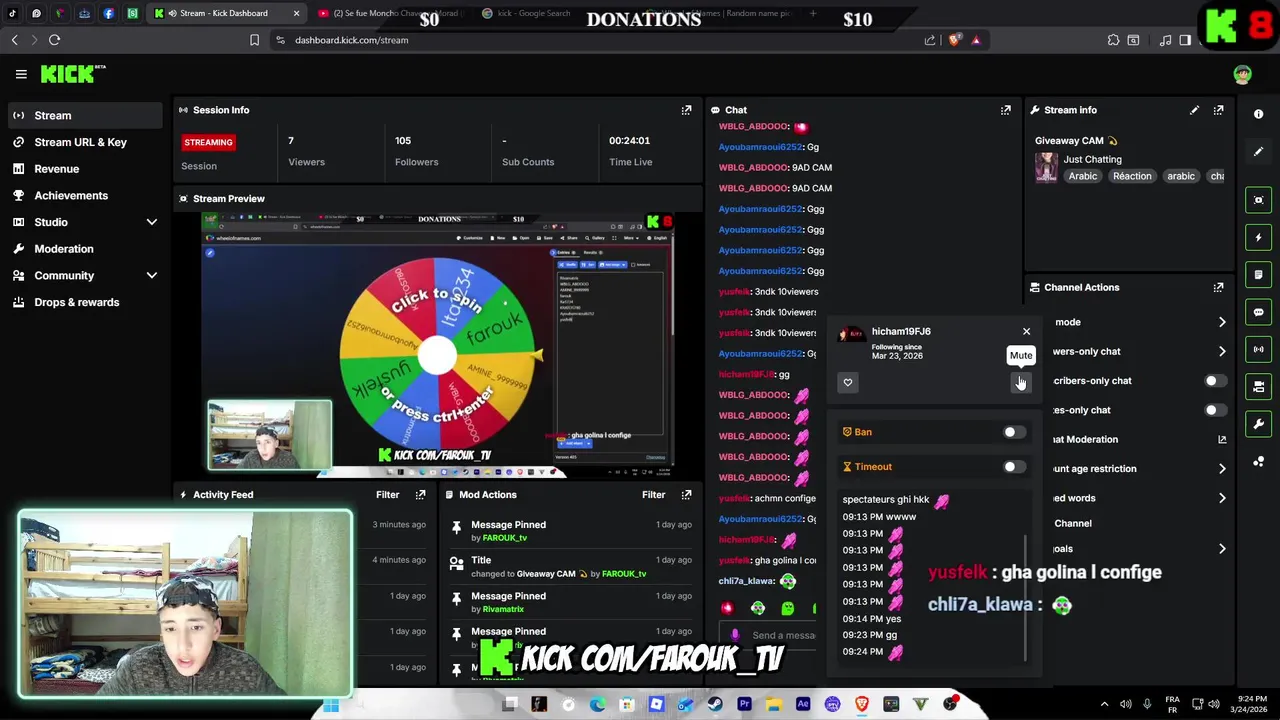The width and height of the screenshot is (1280, 720).
Task: Open followers-only chat settings chevron
Action: point(1222,351)
